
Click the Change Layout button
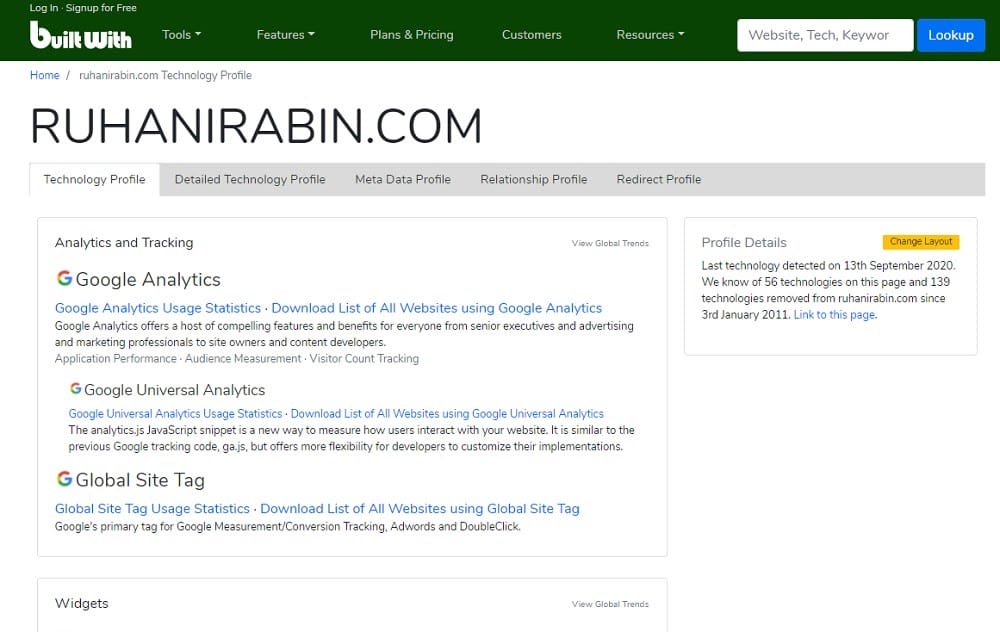pos(920,241)
